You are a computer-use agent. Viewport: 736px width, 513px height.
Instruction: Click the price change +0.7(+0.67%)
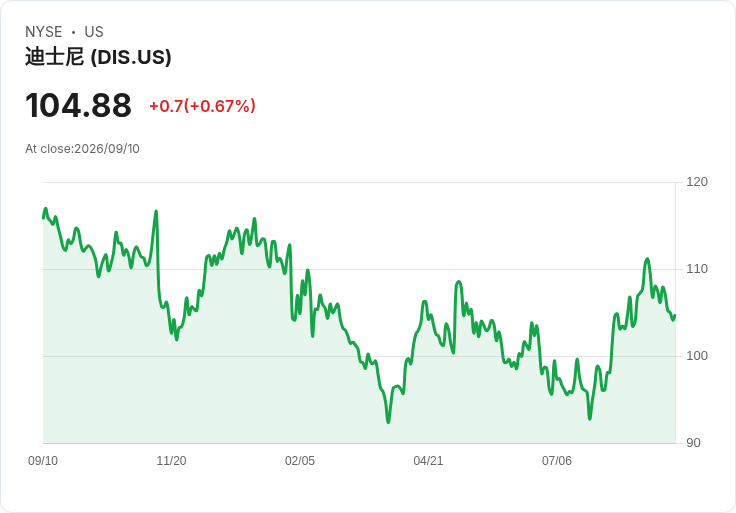(x=202, y=106)
